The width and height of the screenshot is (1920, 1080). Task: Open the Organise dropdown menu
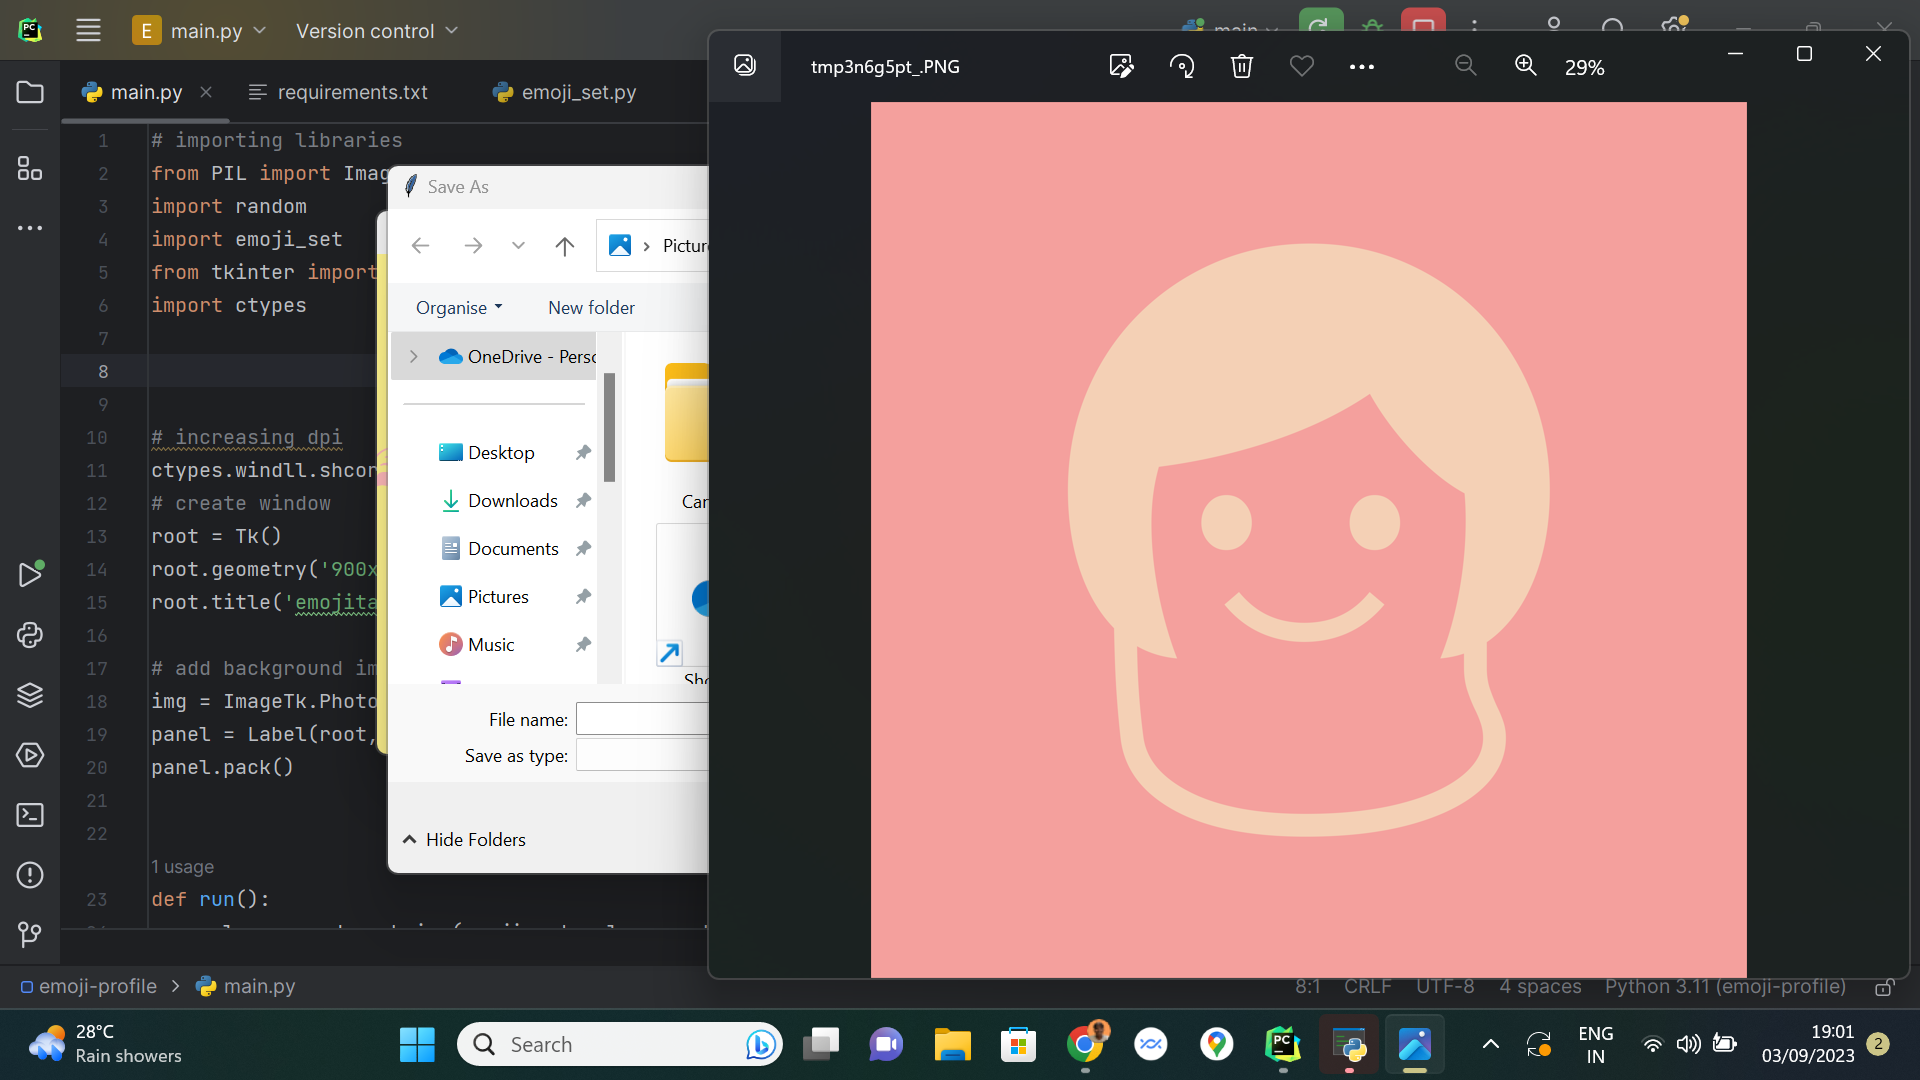tap(458, 307)
